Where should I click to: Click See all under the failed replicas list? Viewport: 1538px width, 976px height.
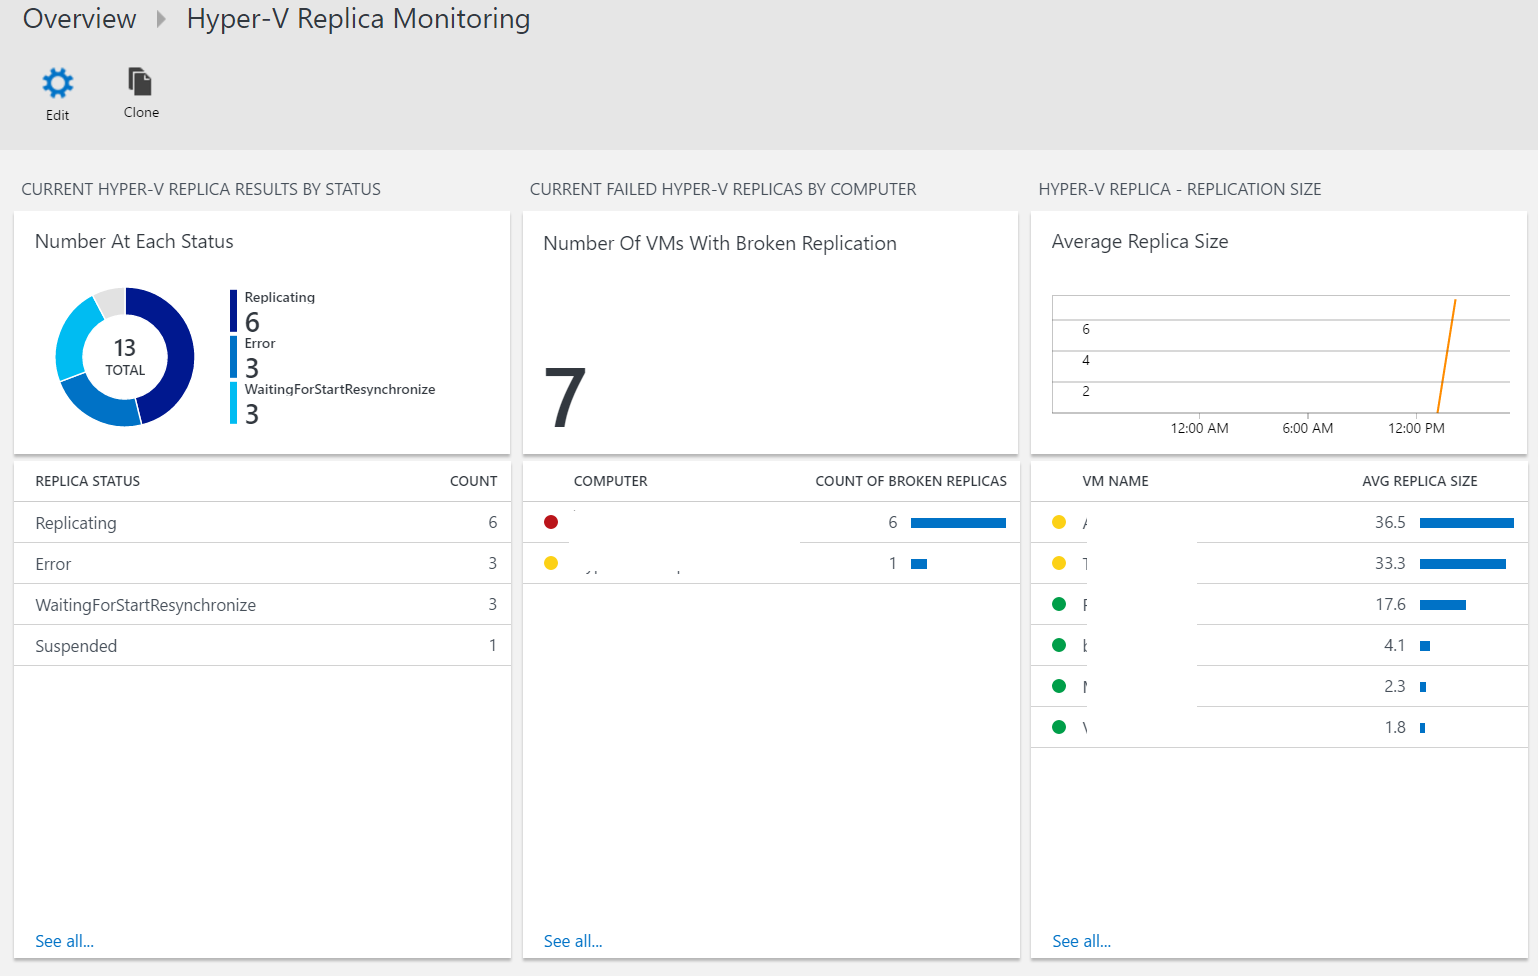point(573,941)
